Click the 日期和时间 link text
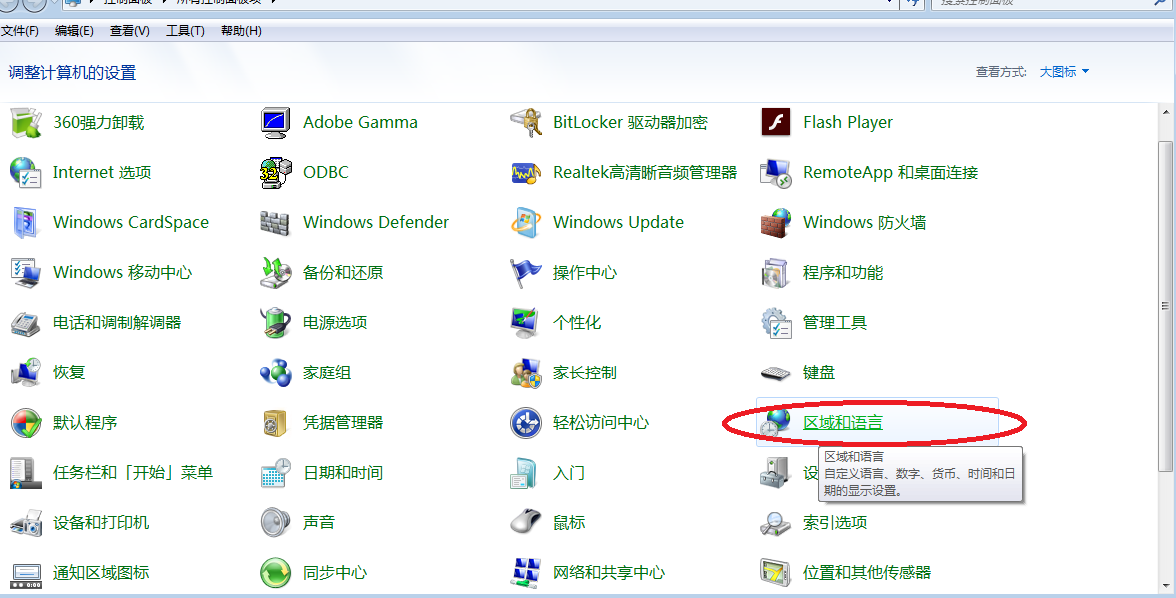1176x598 pixels. coord(343,473)
